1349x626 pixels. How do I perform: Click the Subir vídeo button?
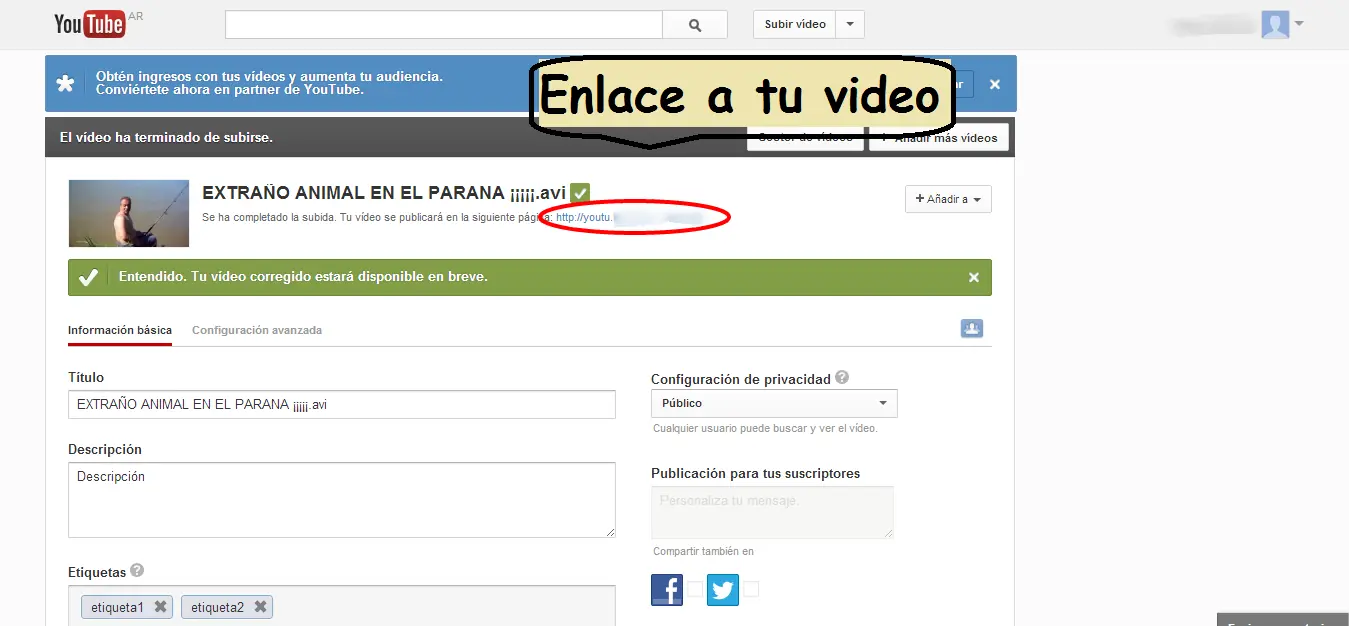[x=795, y=25]
